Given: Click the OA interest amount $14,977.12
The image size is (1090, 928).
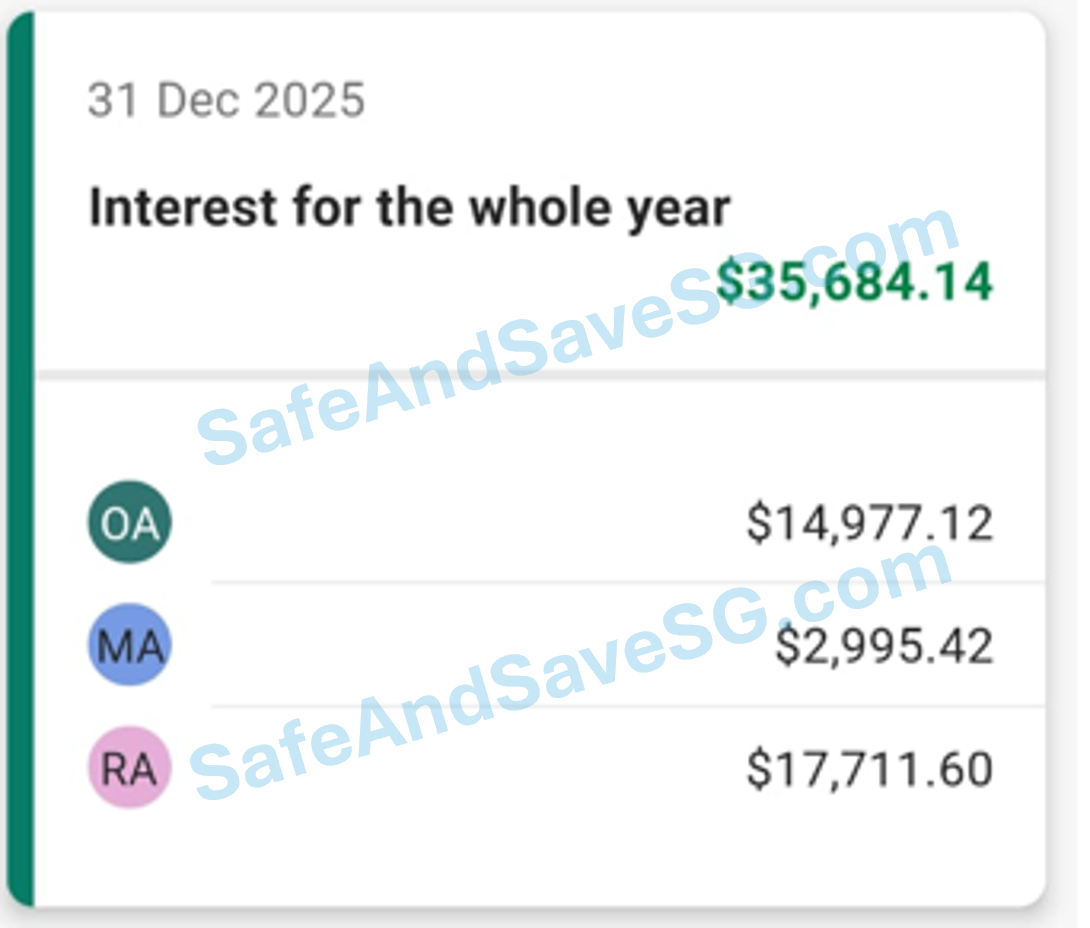Looking at the screenshot, I should click(x=869, y=521).
